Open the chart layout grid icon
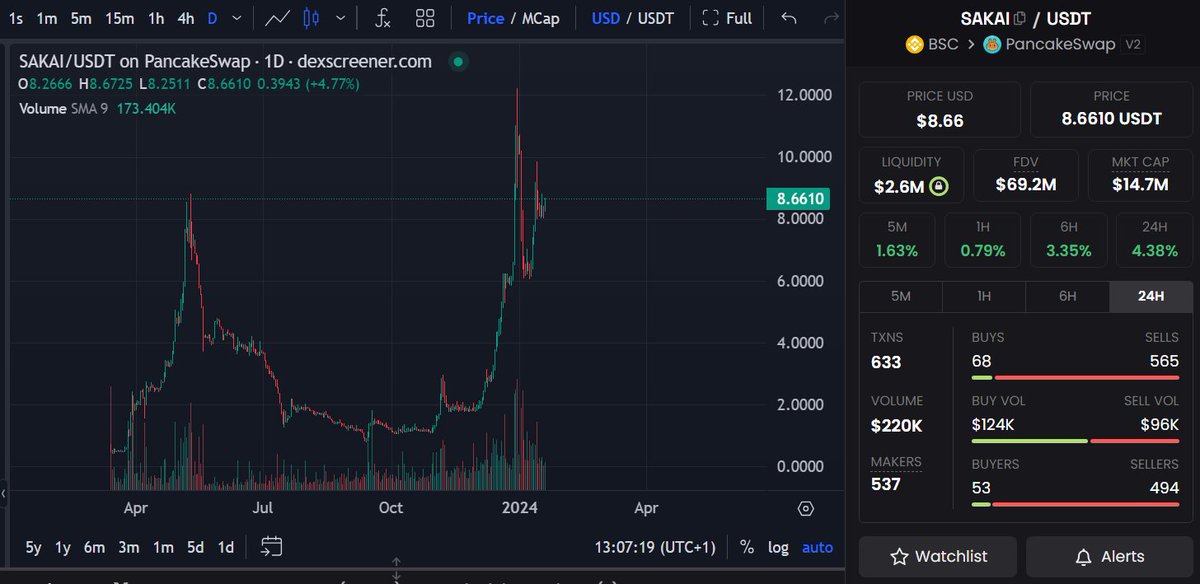Screen dimensions: 1200x584 pyautogui.click(x=425, y=18)
